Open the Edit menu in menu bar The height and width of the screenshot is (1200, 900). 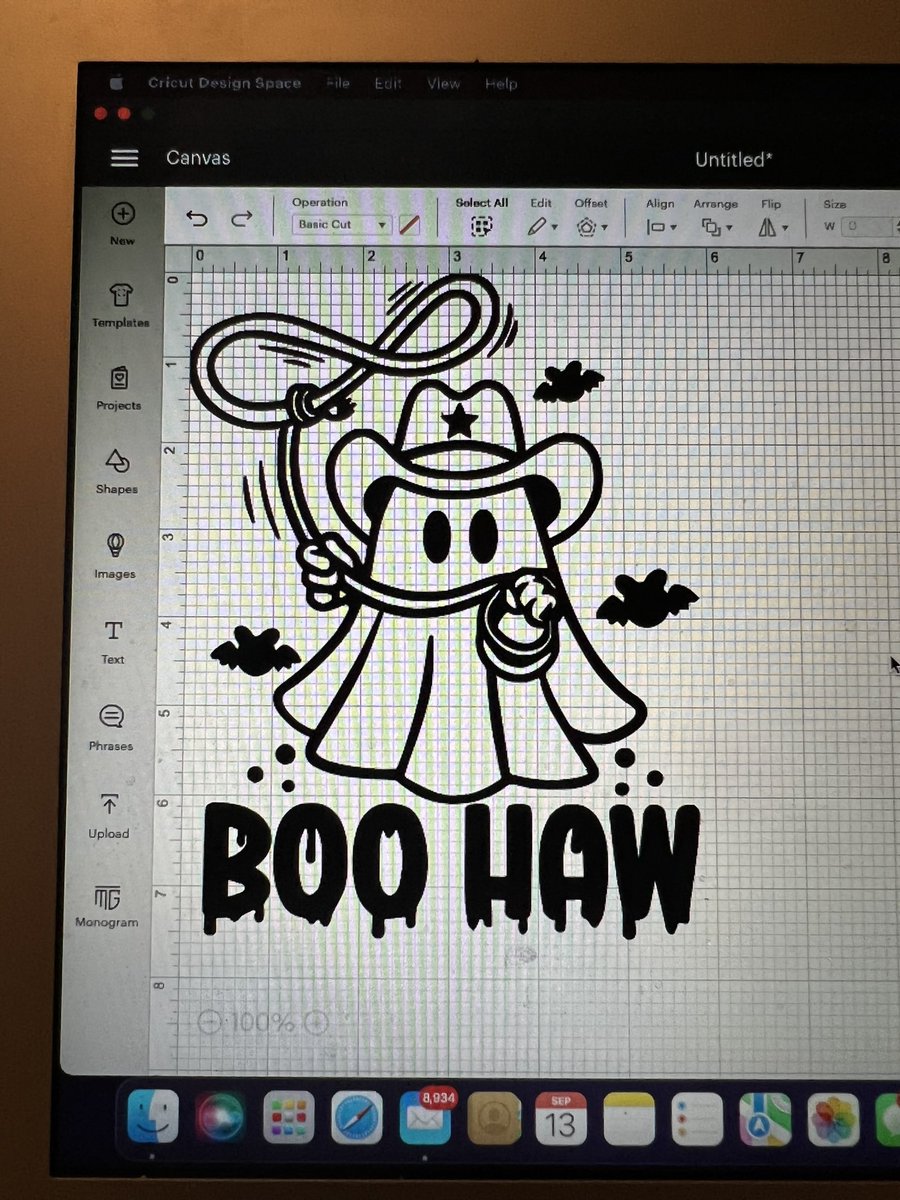388,84
